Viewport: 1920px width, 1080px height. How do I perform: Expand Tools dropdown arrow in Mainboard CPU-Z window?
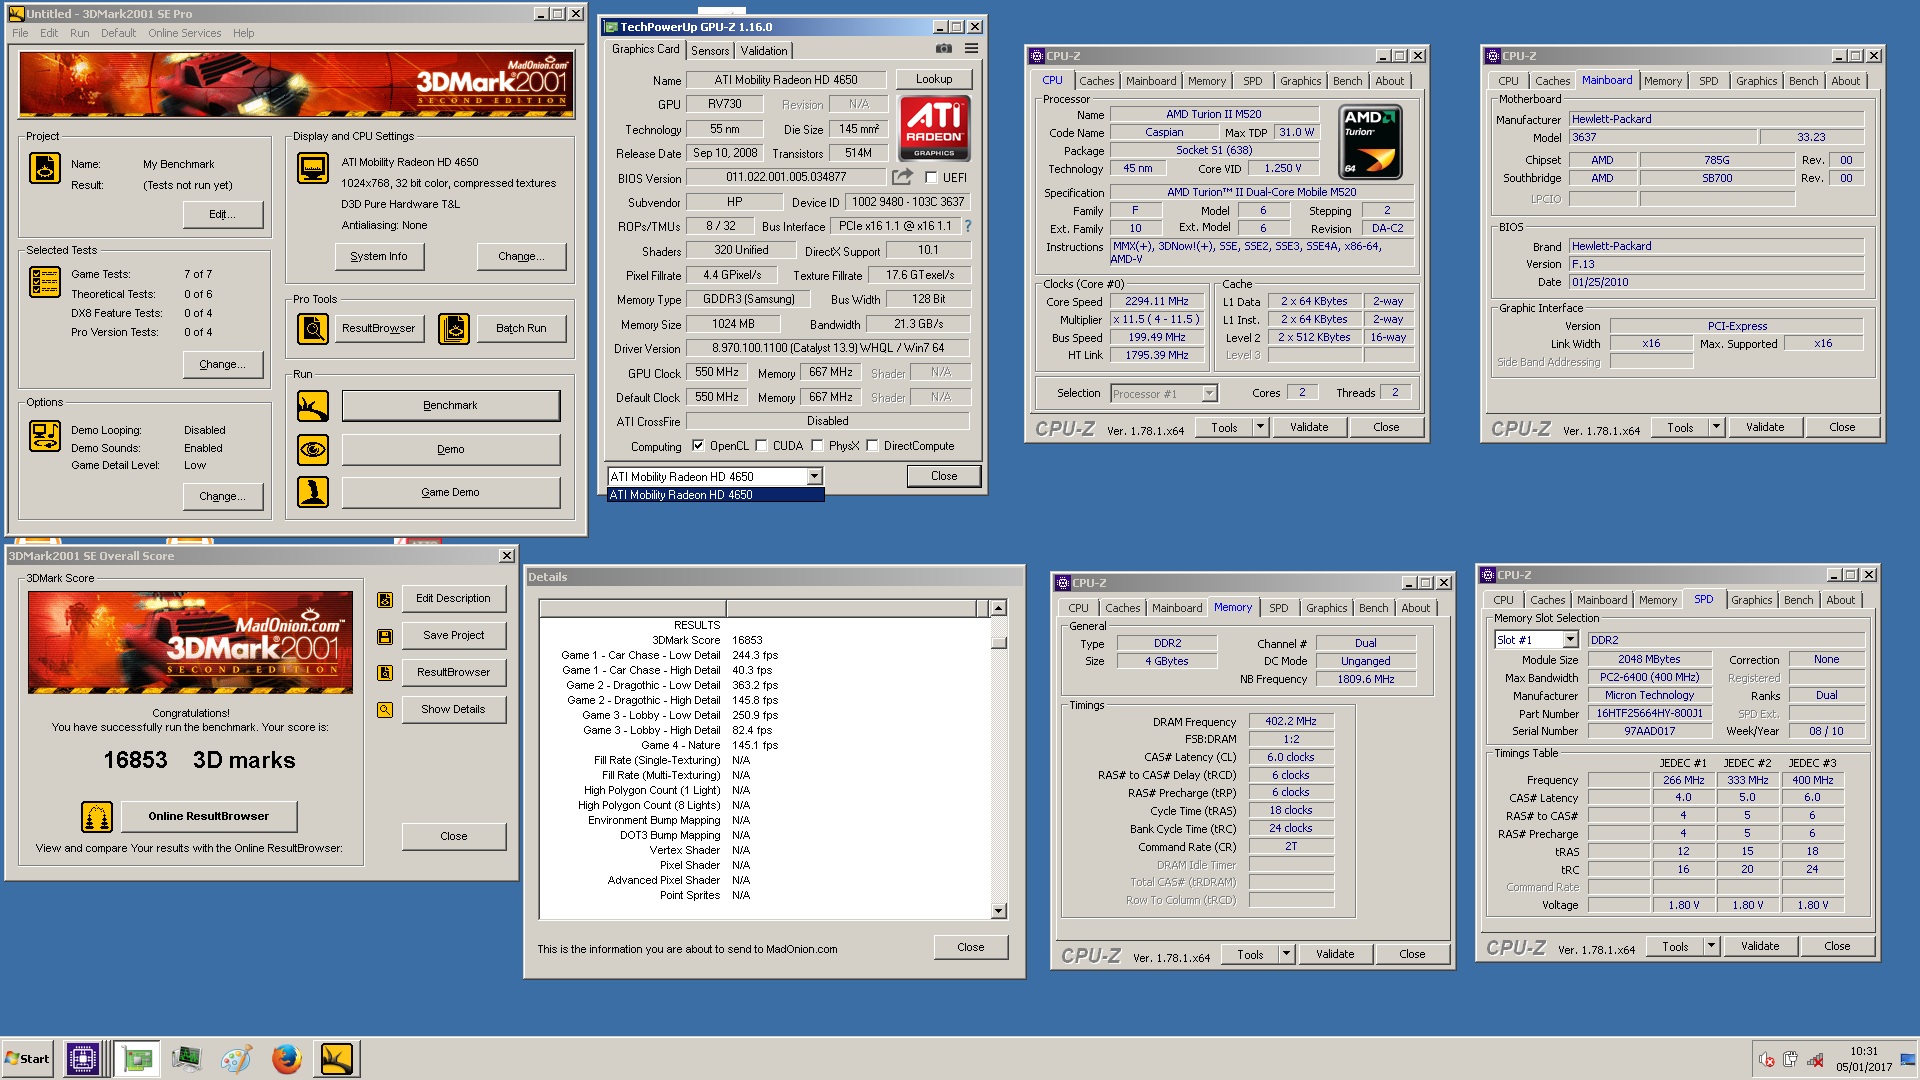(1716, 428)
